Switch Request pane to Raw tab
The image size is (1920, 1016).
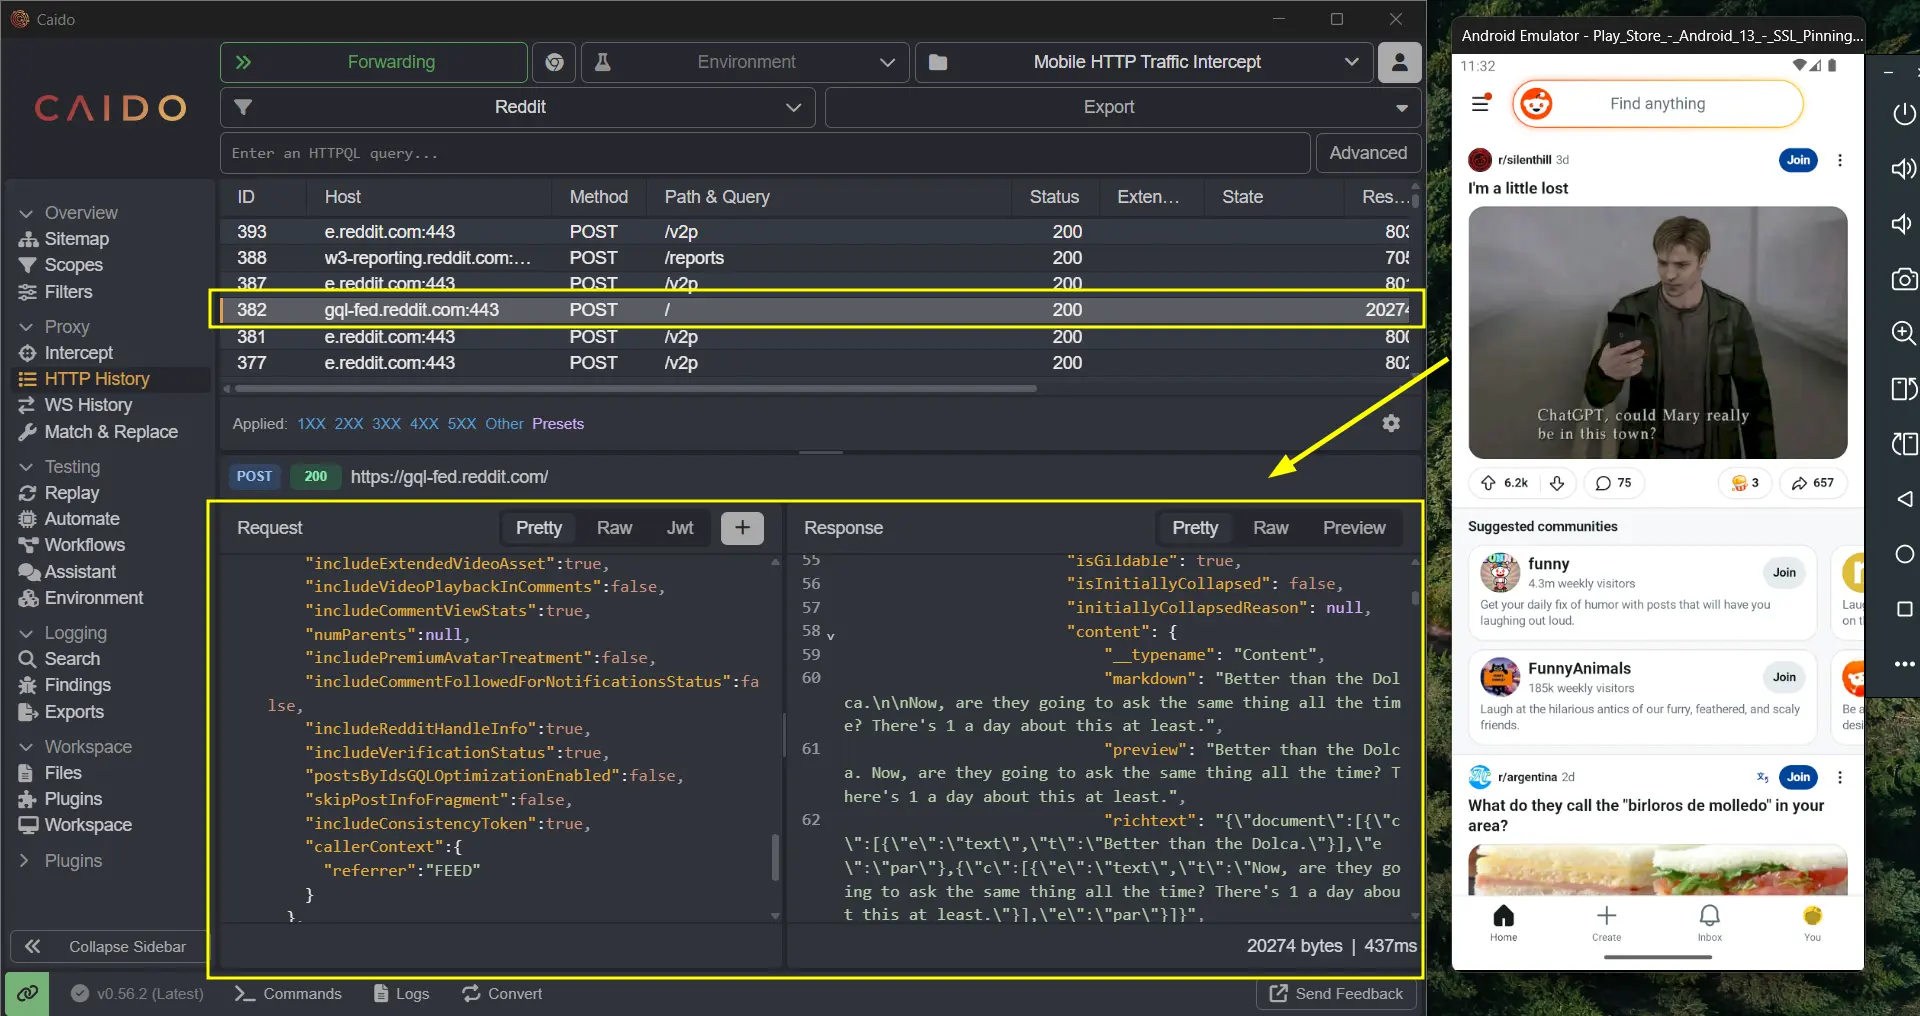[x=614, y=528]
